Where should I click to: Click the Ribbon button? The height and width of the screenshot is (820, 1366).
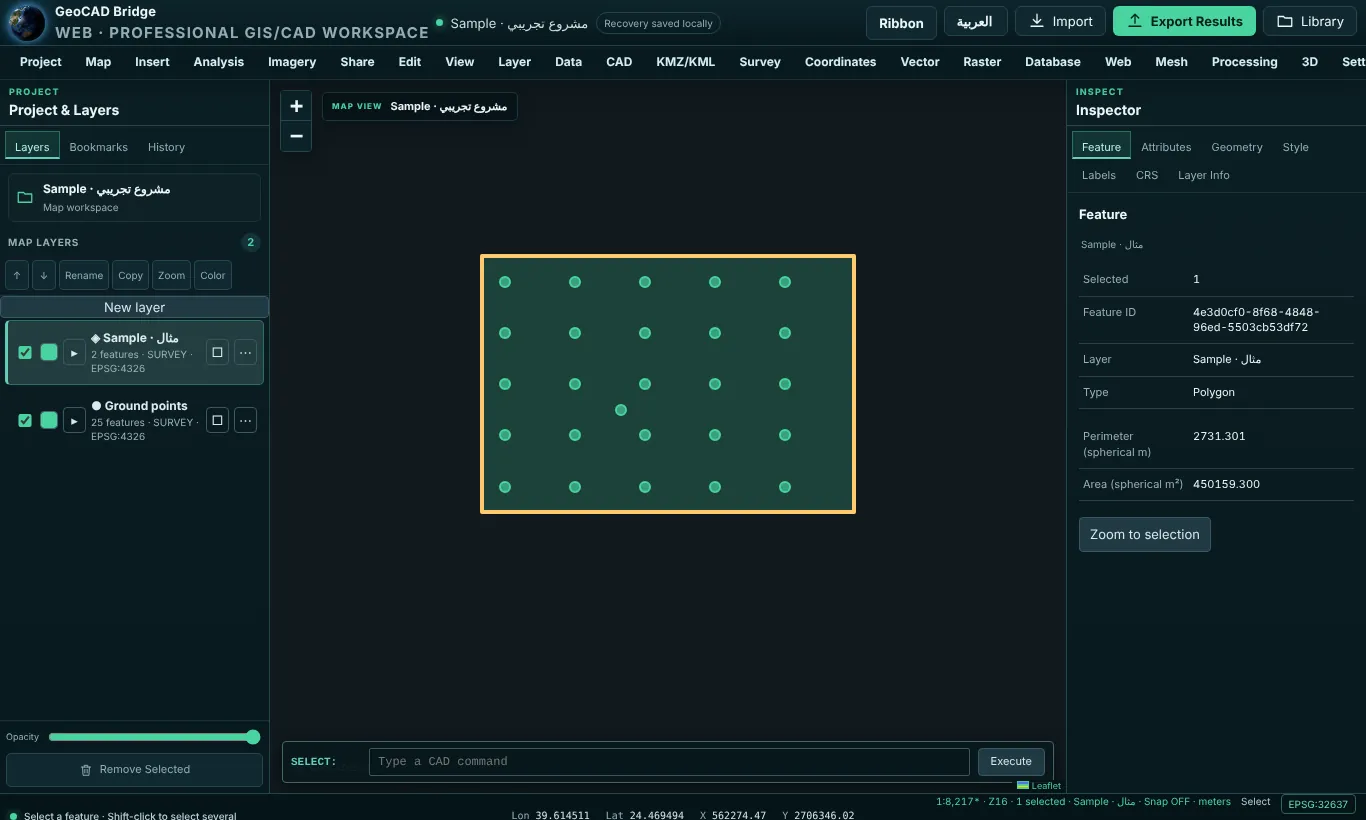[x=901, y=23]
